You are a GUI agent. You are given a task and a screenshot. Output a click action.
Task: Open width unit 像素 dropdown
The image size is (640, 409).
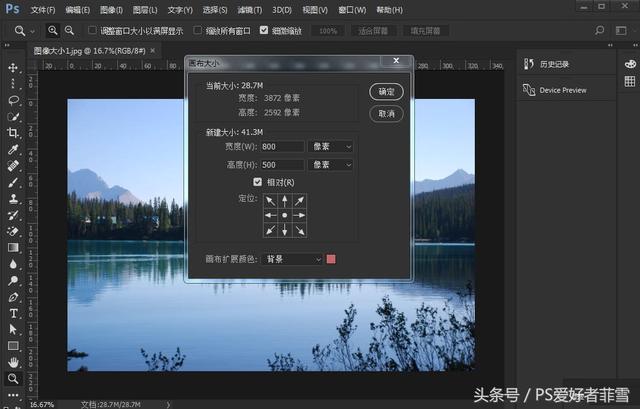click(x=330, y=147)
